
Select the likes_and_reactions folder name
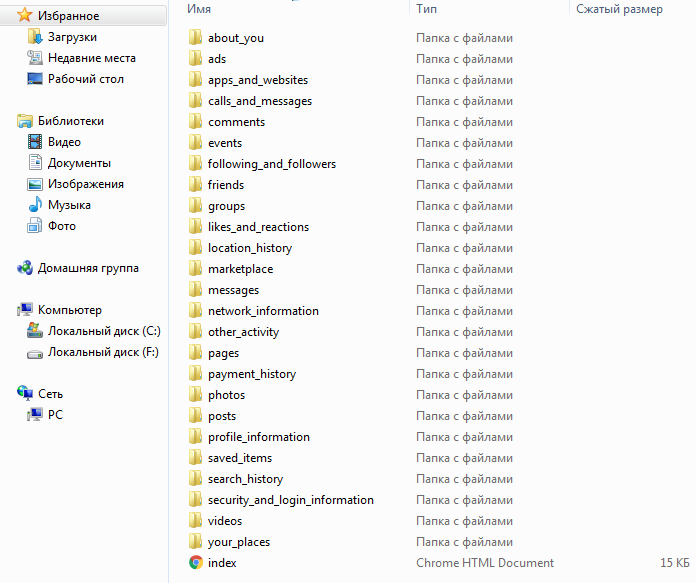pyautogui.click(x=258, y=227)
